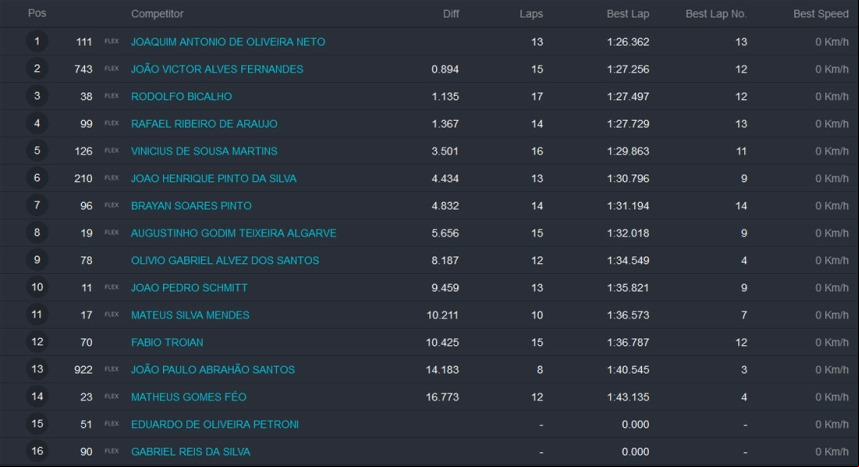Click the Best Speed column header
This screenshot has width=859, height=467.
coord(821,14)
